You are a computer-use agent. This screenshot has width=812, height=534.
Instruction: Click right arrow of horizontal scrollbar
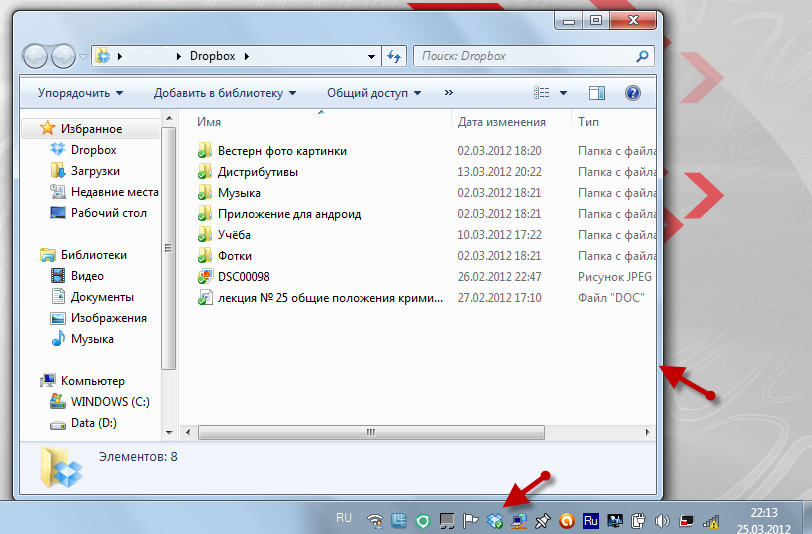tap(647, 432)
